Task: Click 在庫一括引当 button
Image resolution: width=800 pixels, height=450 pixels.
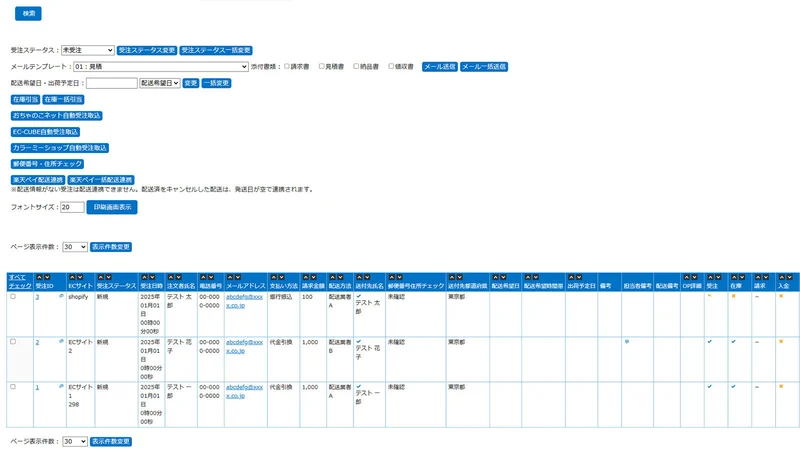Action: point(64,99)
